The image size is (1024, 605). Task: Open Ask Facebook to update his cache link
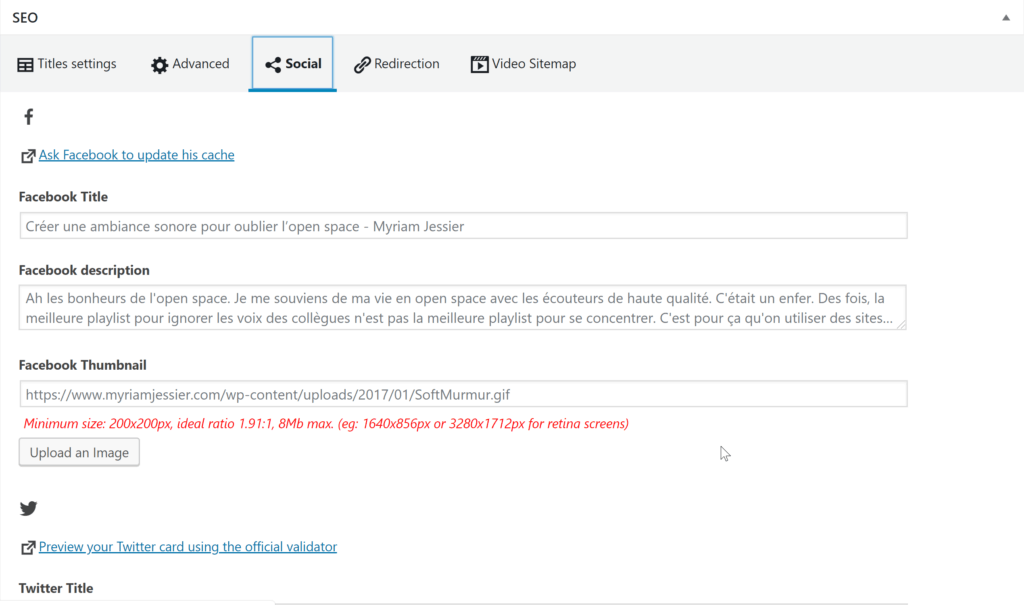(x=136, y=155)
